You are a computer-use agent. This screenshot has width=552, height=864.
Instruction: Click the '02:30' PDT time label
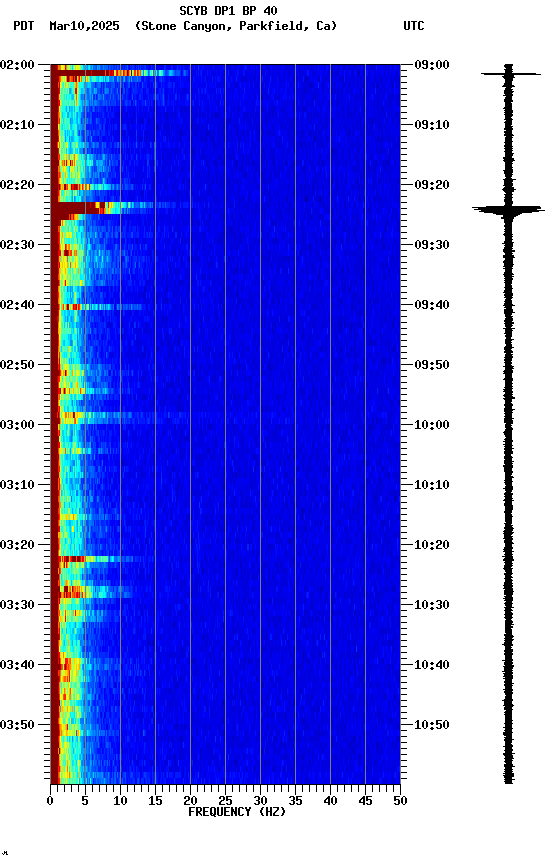tap(17, 245)
